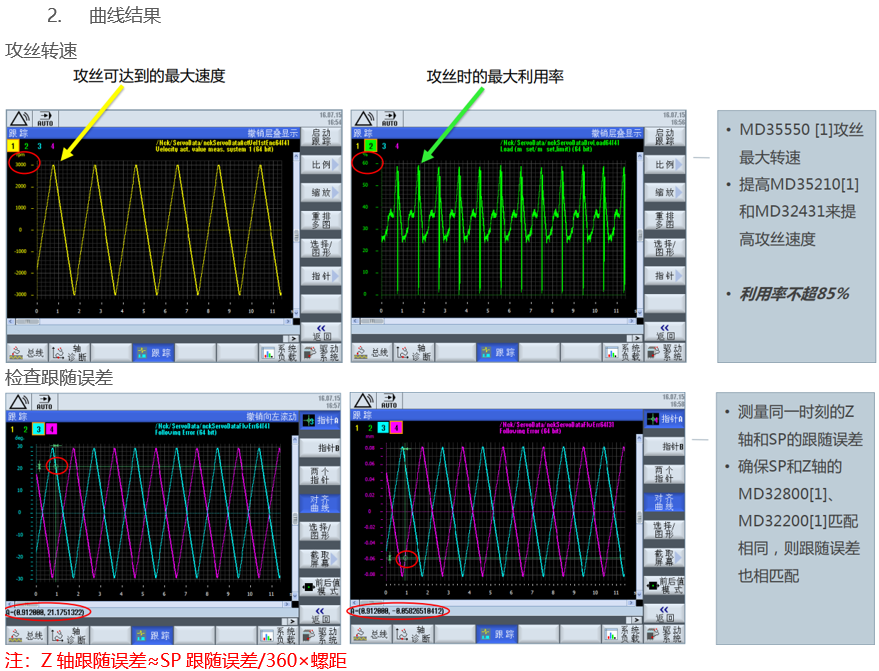The image size is (879, 671).
Task: Open 总线 softkey in deg following-error screen
Action: 27,635
